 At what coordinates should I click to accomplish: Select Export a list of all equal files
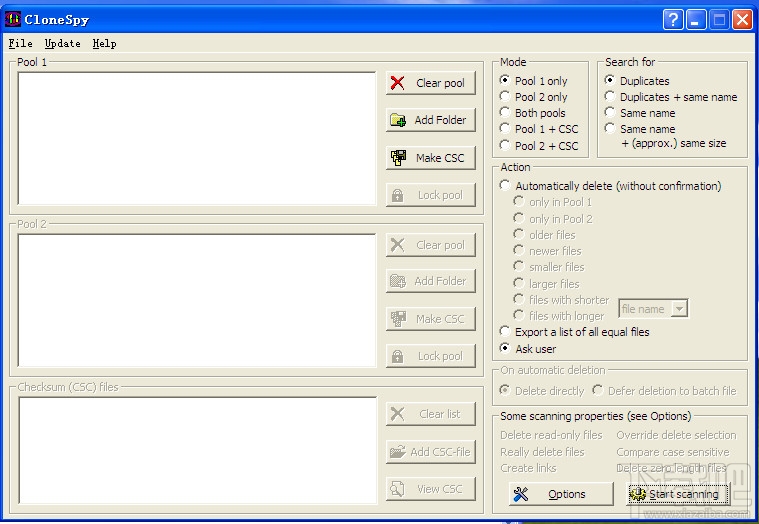[575, 332]
